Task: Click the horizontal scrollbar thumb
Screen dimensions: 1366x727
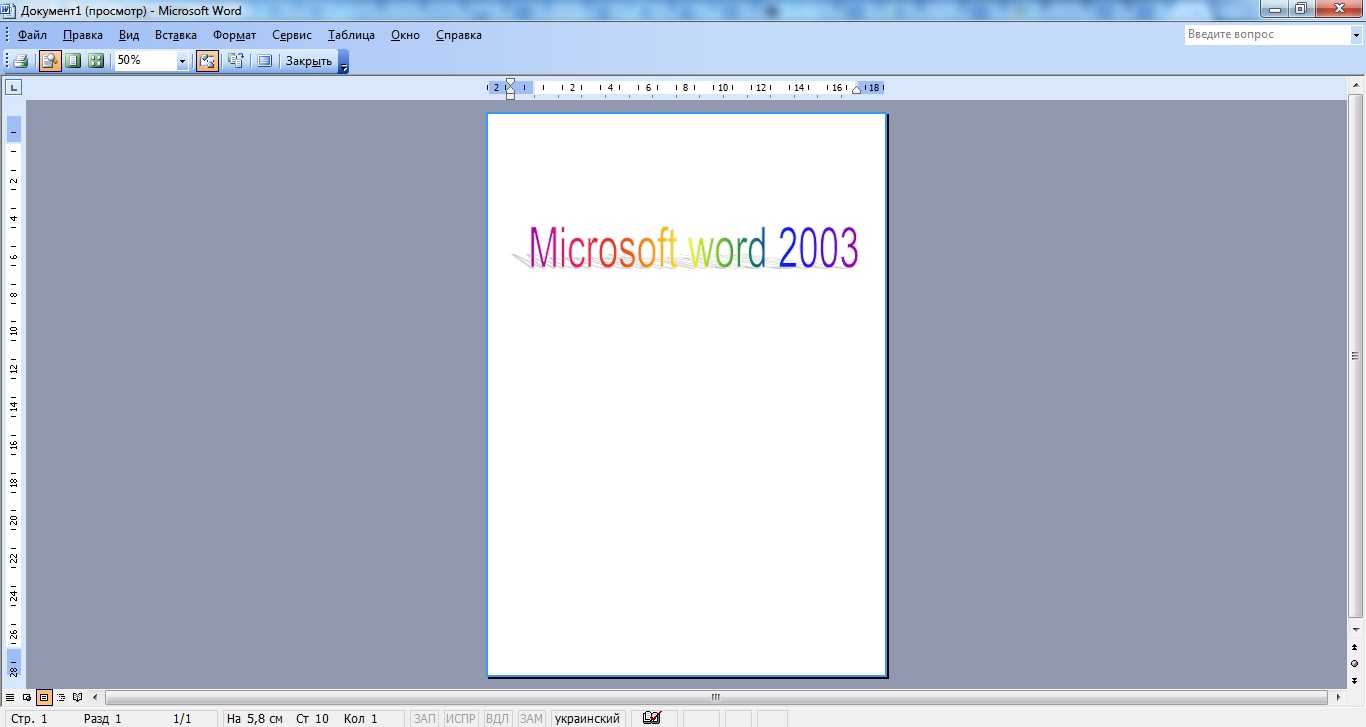Action: 716,697
